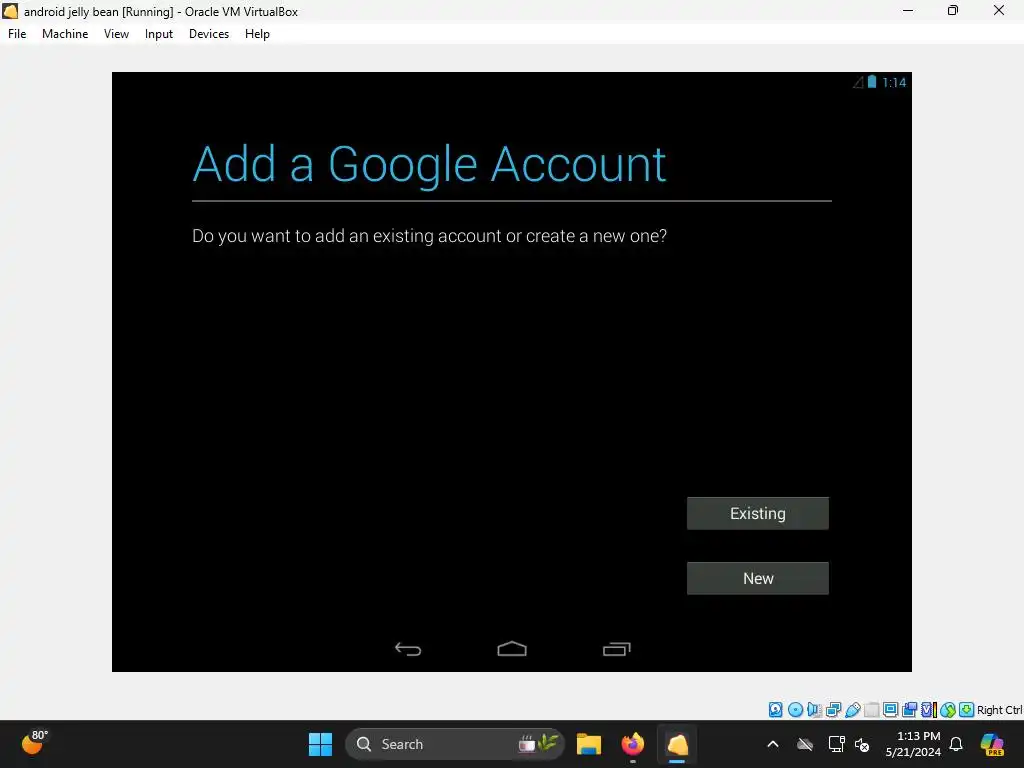Click the USB devices status icon

[x=852, y=710]
